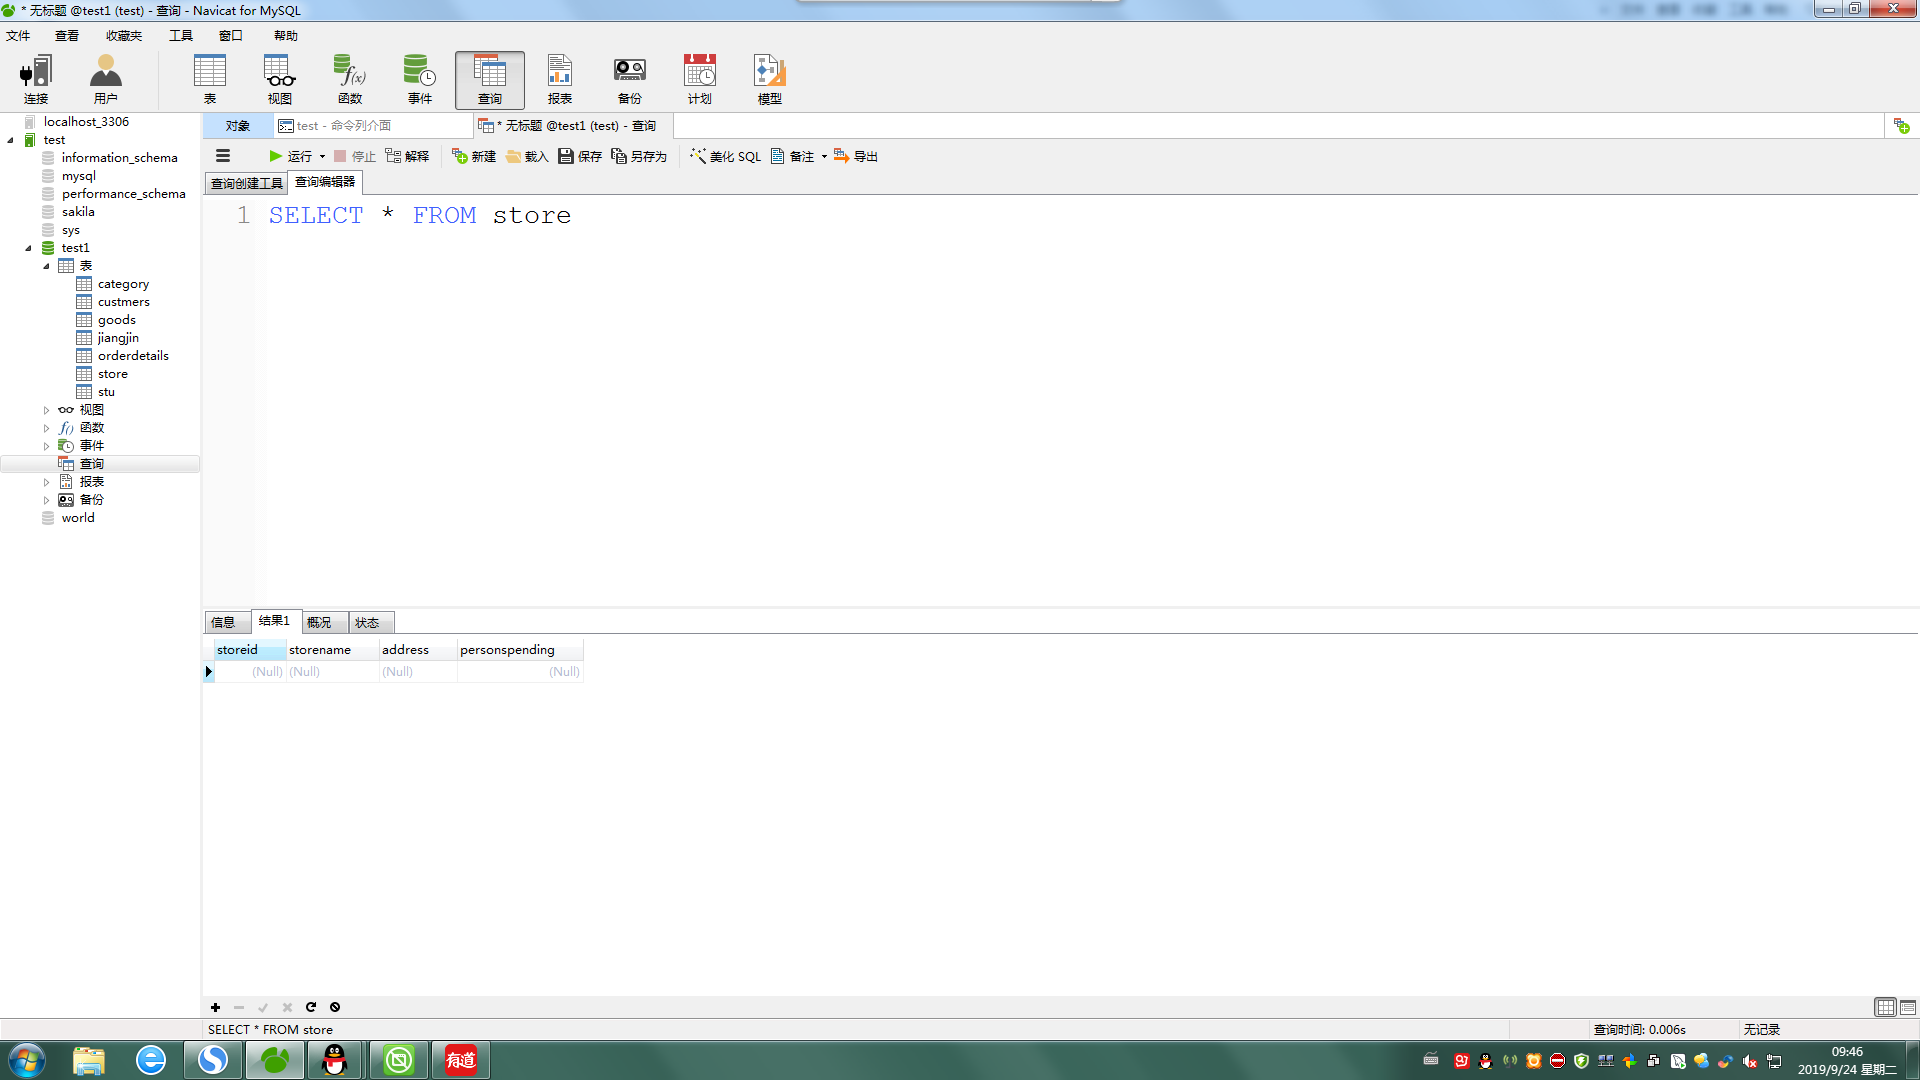1920x1080 pixels.
Task: Switch to the 对象 tab
Action: click(238, 126)
